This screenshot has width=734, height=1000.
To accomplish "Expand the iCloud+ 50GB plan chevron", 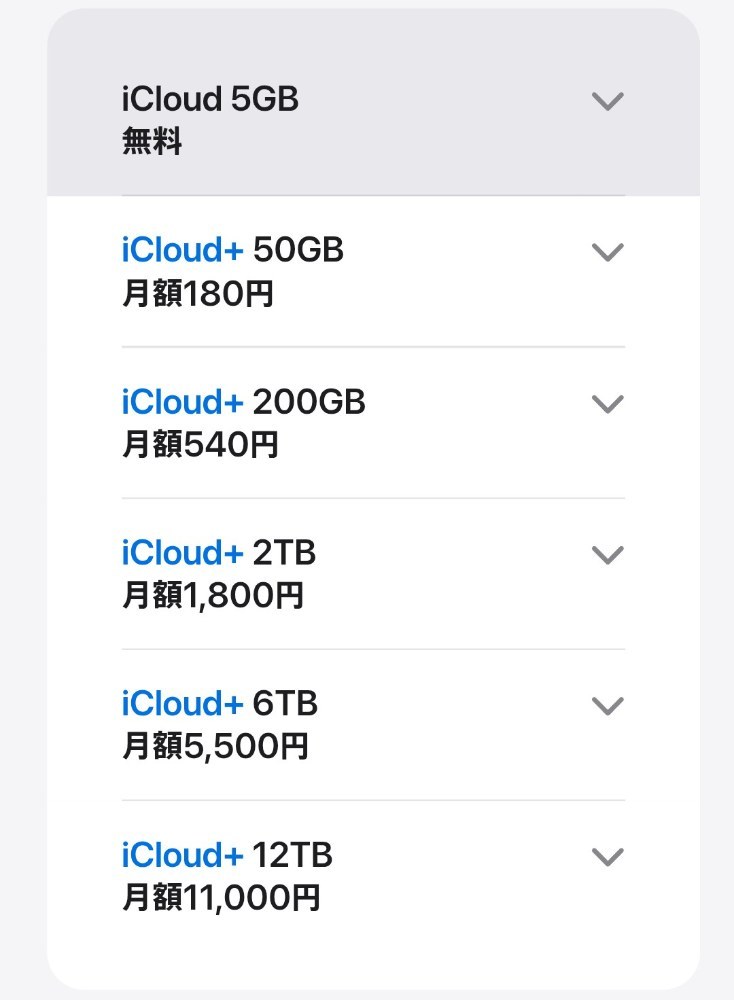I will (607, 252).
